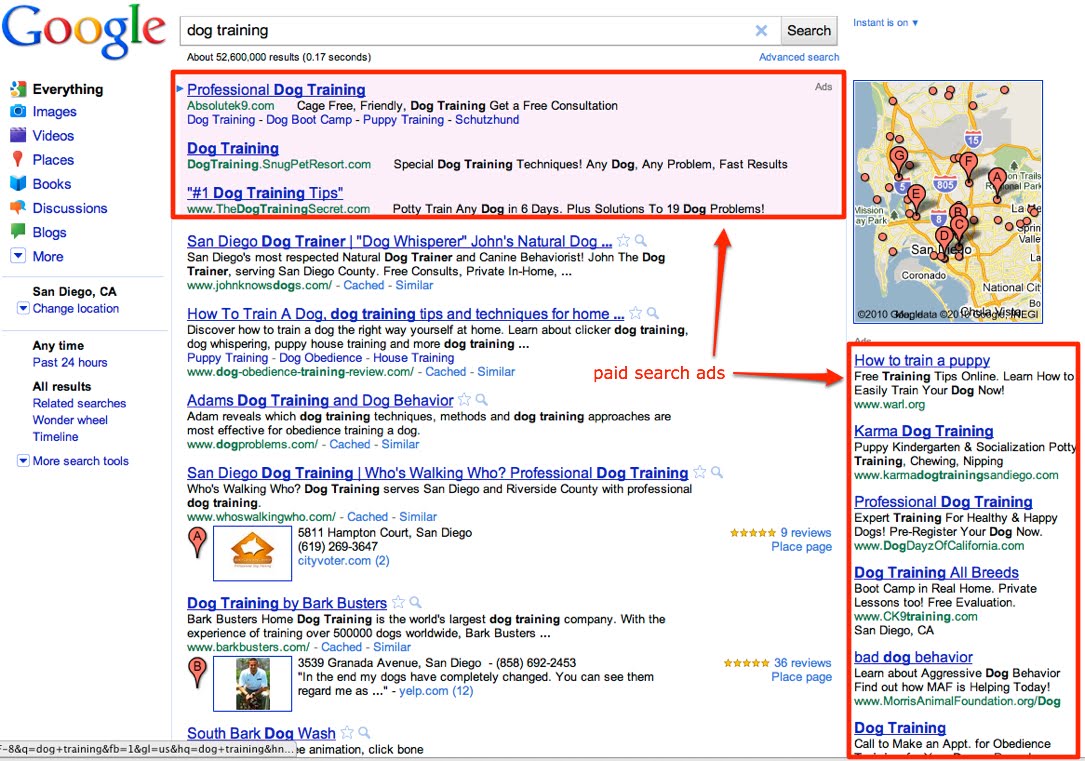1085x761 pixels.
Task: Click magnifier preview beside Who's Walking Who result
Action: [x=717, y=473]
